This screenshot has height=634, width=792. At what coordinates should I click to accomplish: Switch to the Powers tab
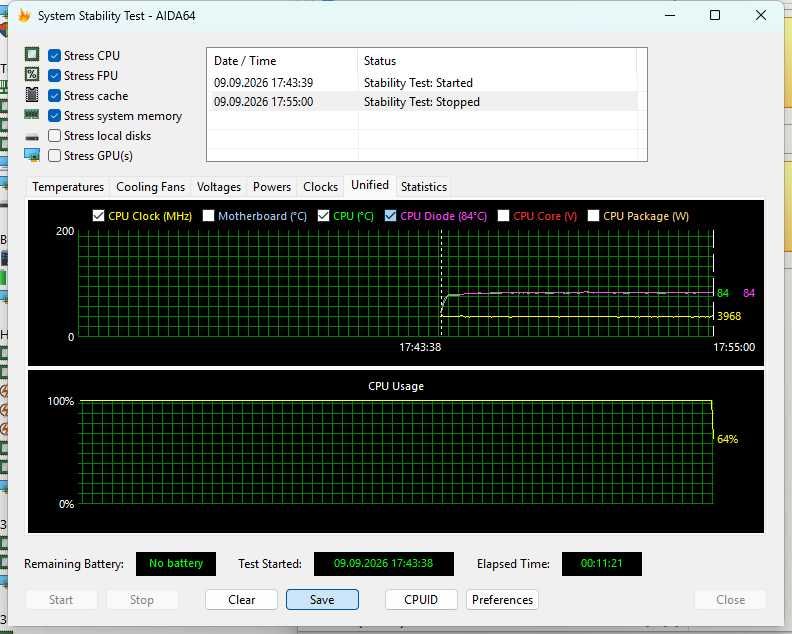pyautogui.click(x=272, y=187)
